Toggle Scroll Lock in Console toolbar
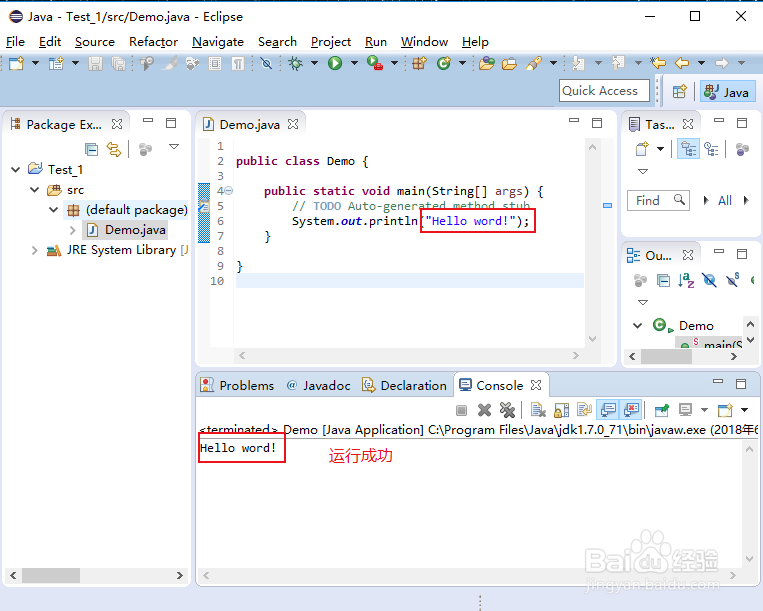Viewport: 763px width, 611px height. [561, 410]
